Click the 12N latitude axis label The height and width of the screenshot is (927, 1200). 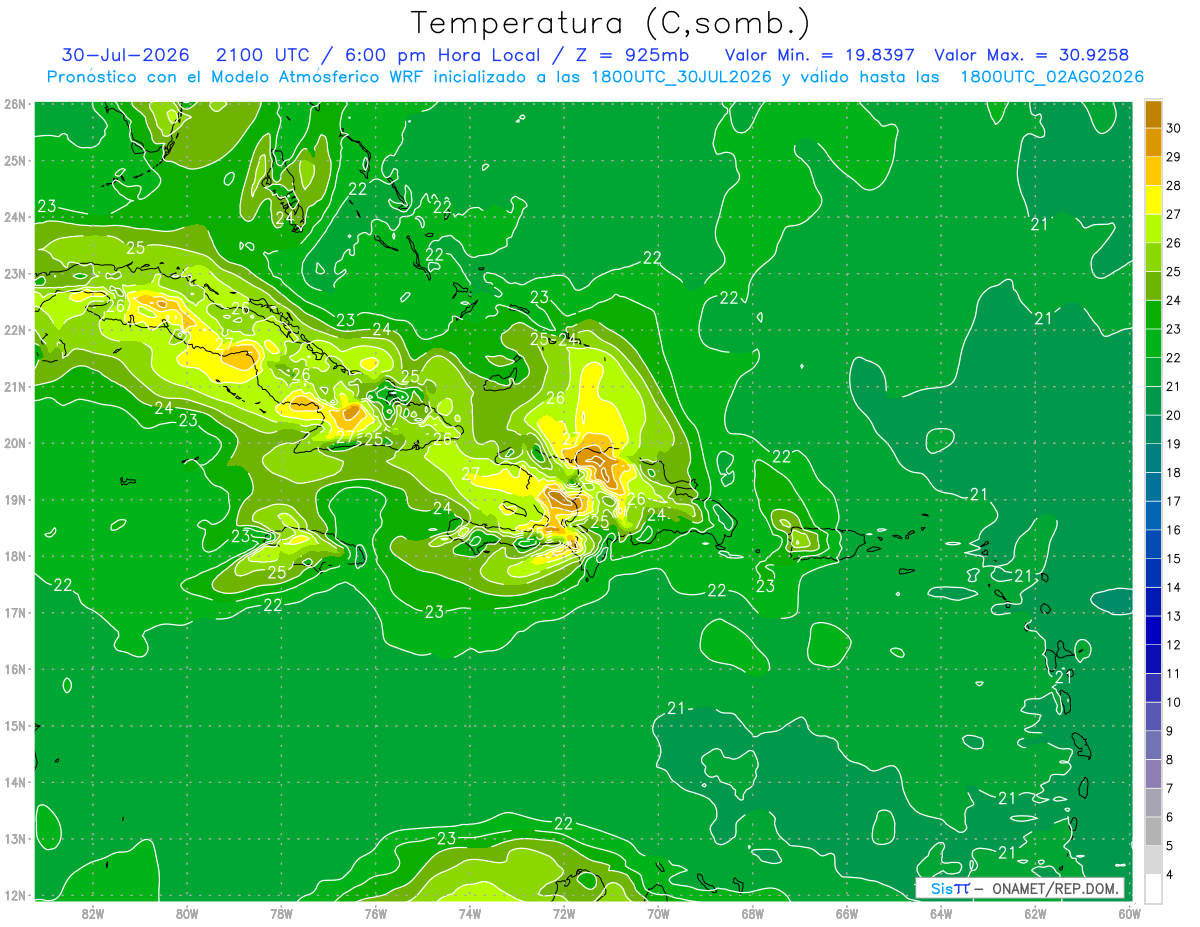[16, 895]
